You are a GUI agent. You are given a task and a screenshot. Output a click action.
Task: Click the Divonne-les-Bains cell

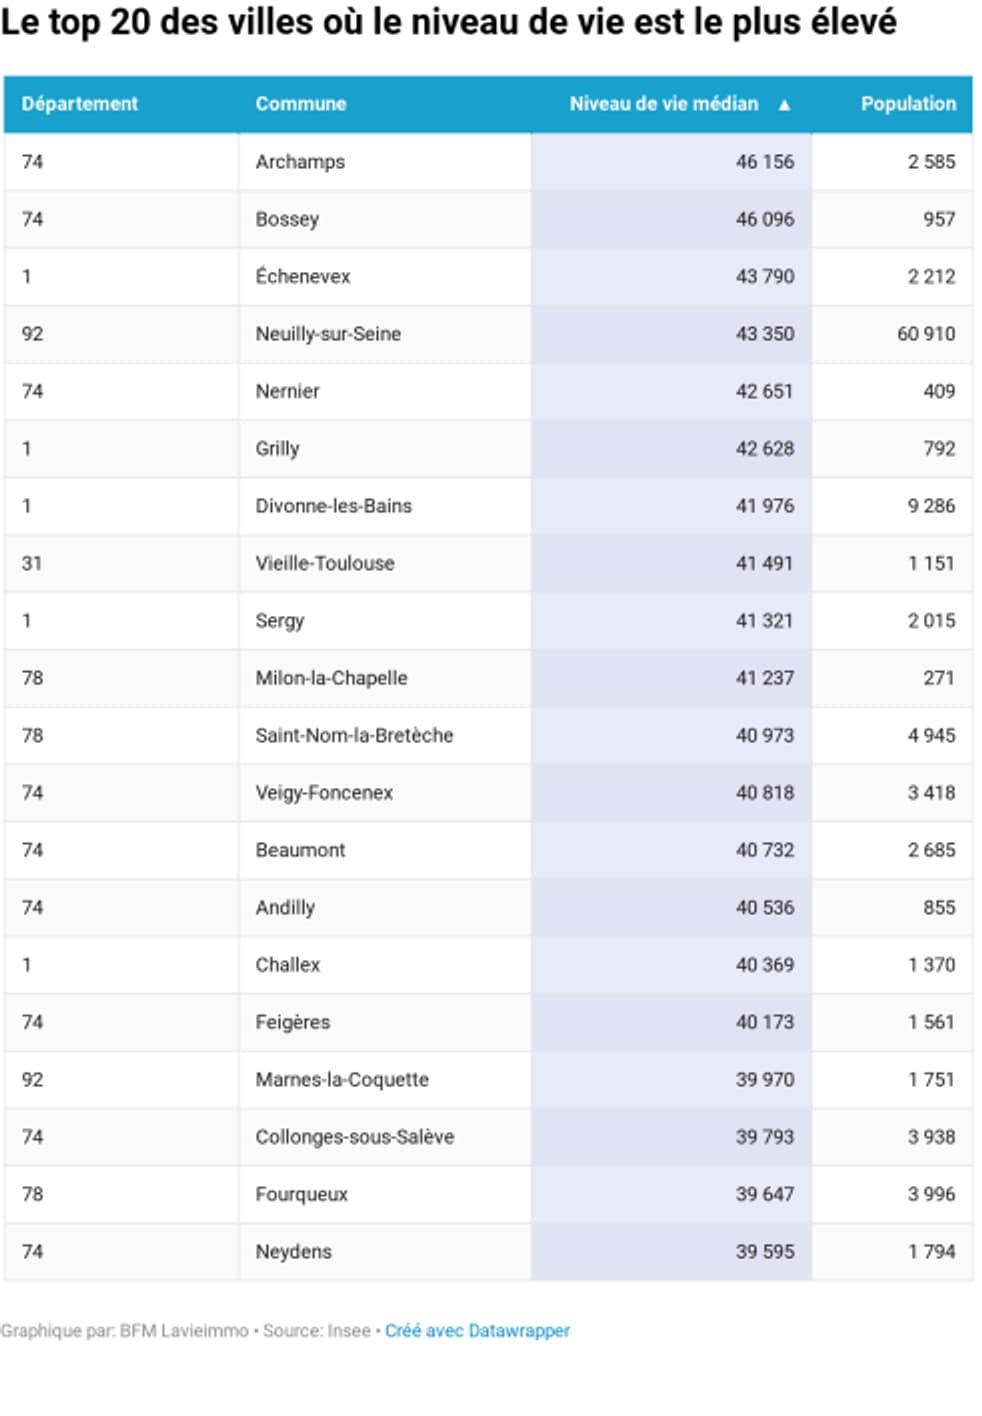pos(333,506)
